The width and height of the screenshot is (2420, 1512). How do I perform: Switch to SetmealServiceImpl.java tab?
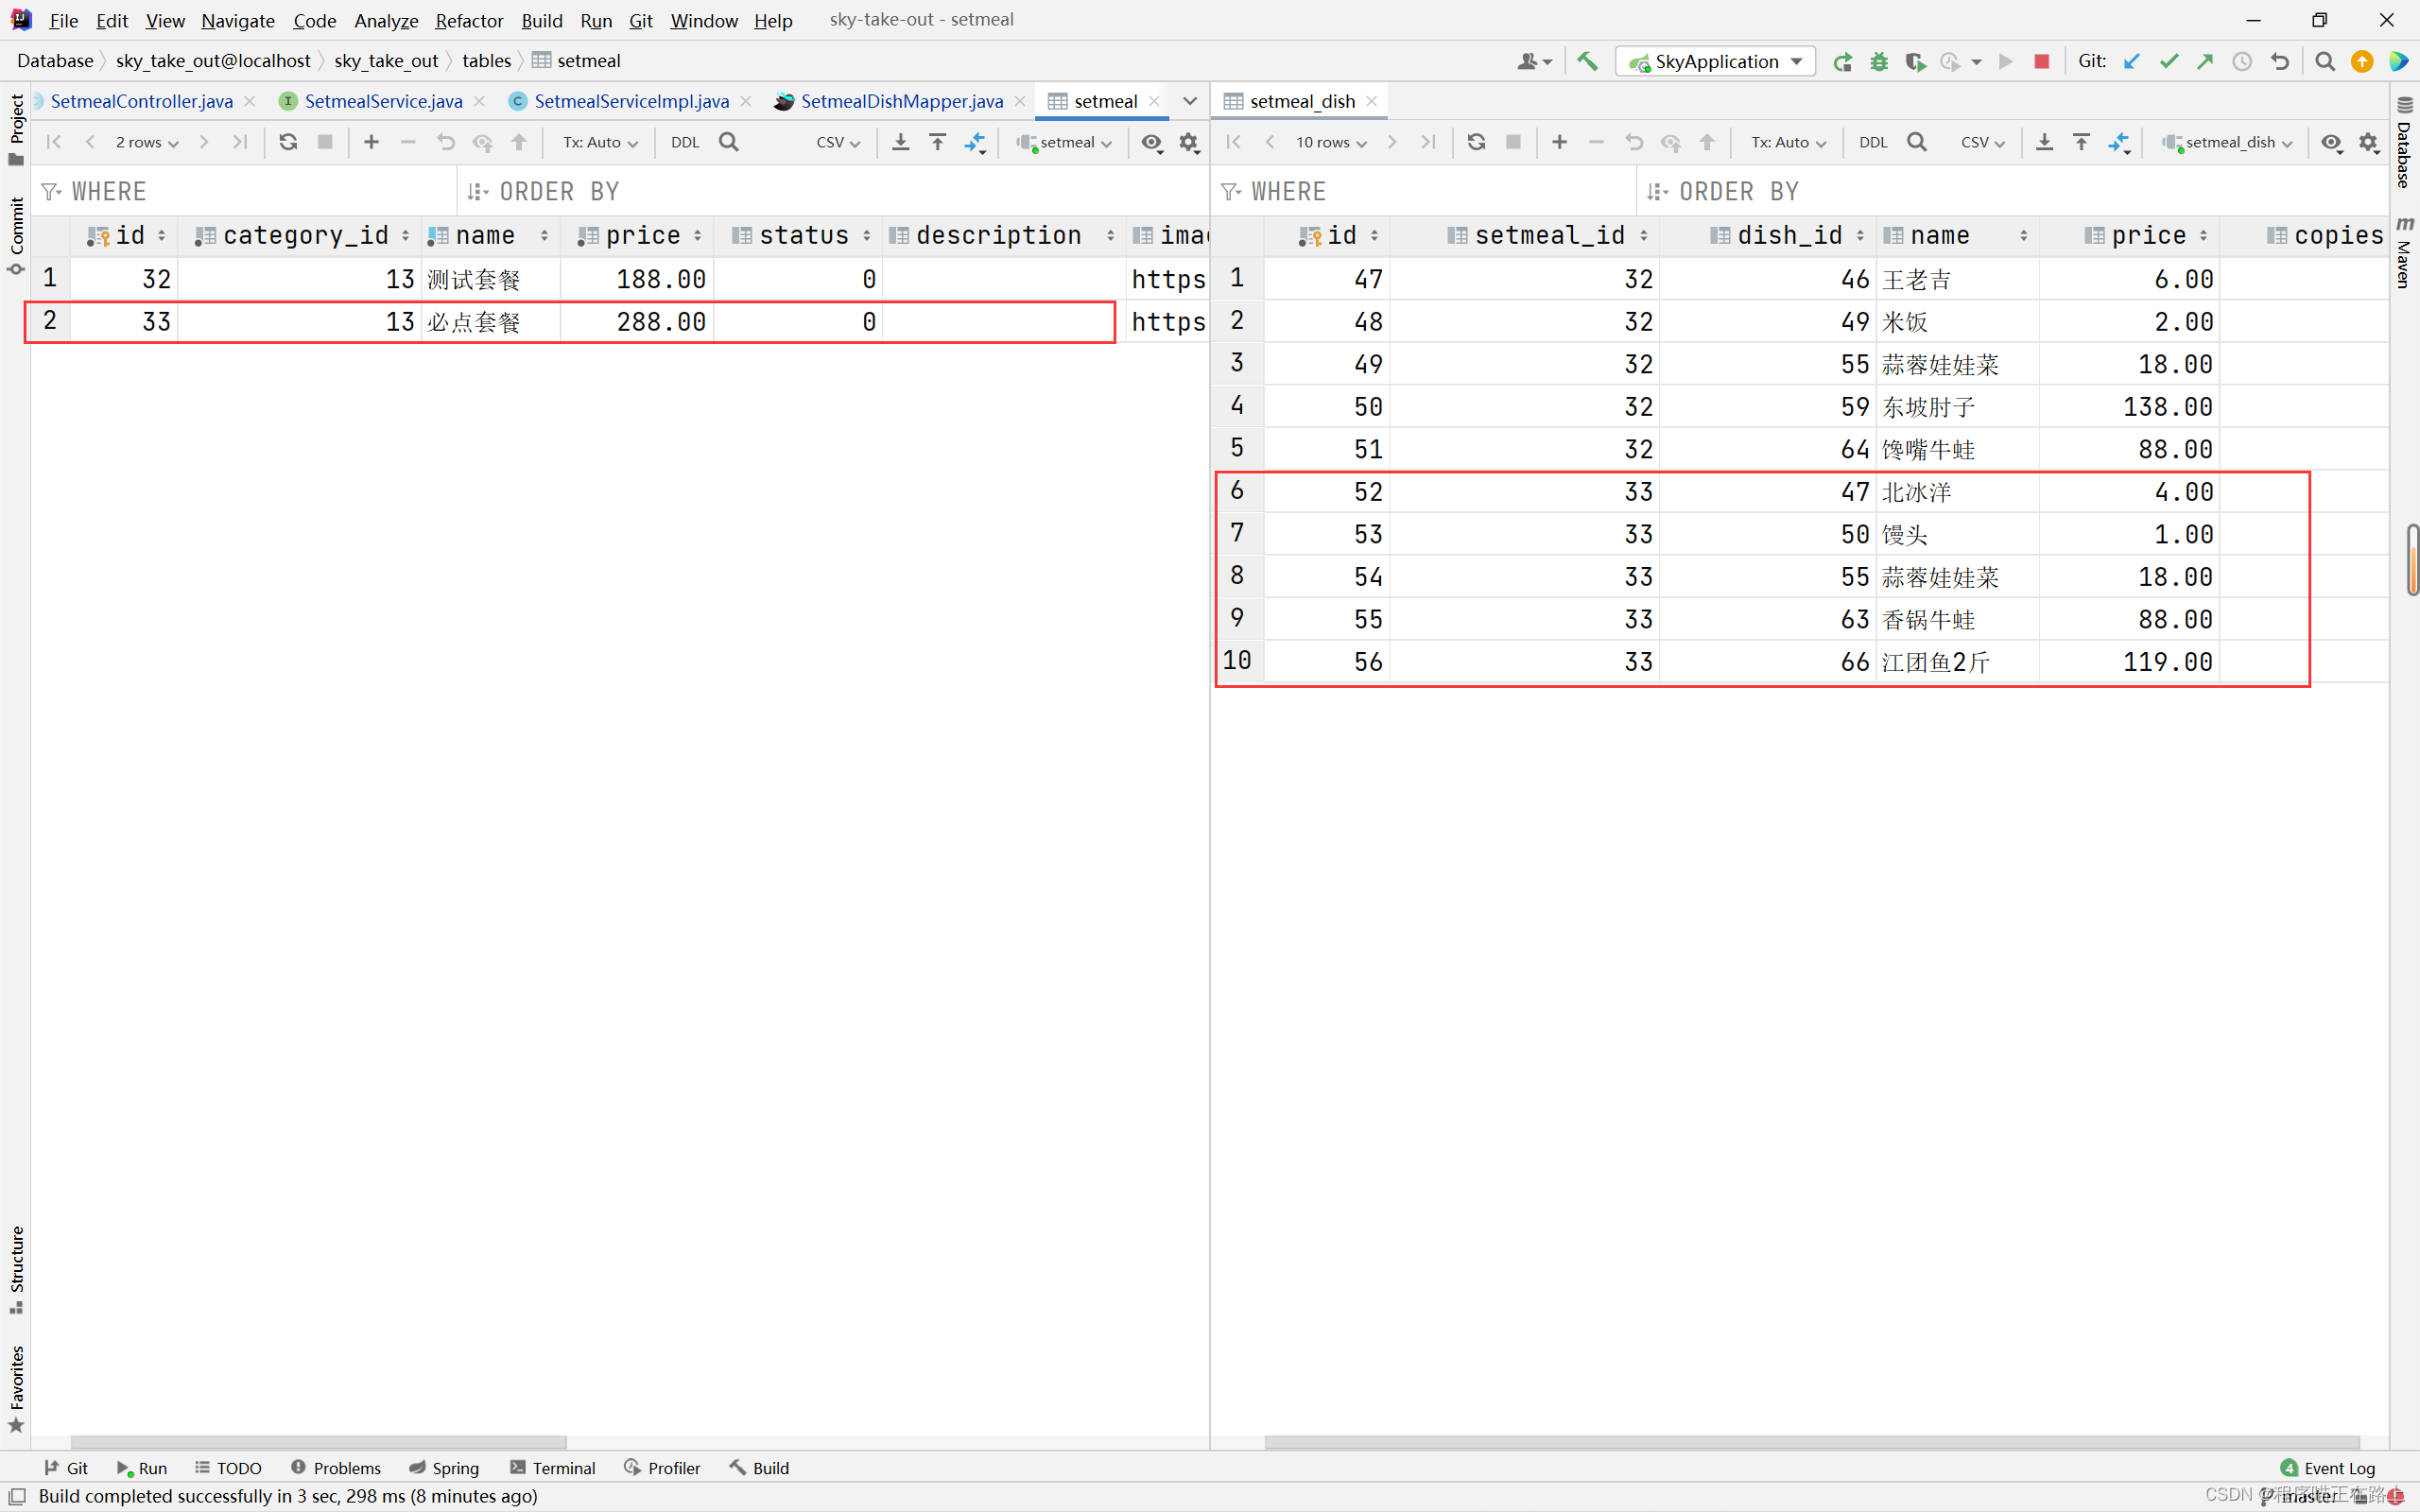631,101
